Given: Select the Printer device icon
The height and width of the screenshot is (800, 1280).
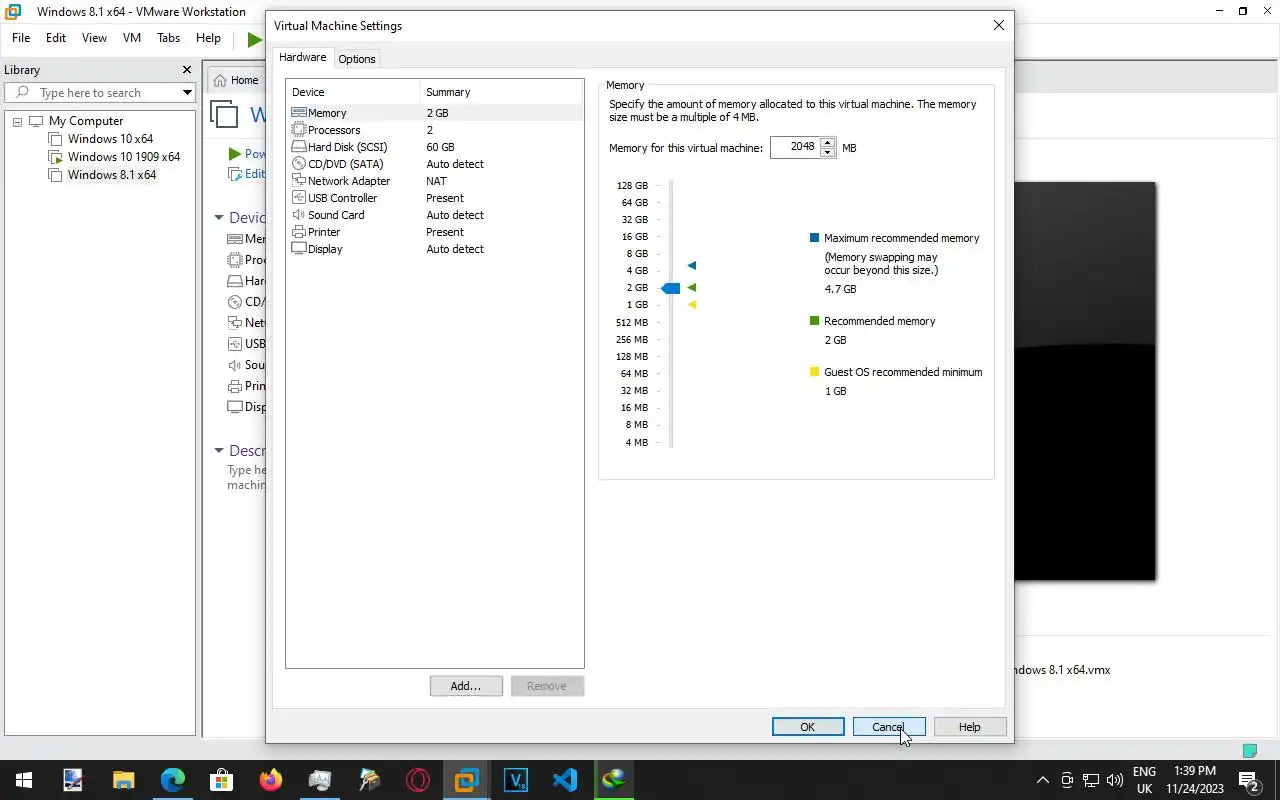Looking at the screenshot, I should [x=298, y=232].
